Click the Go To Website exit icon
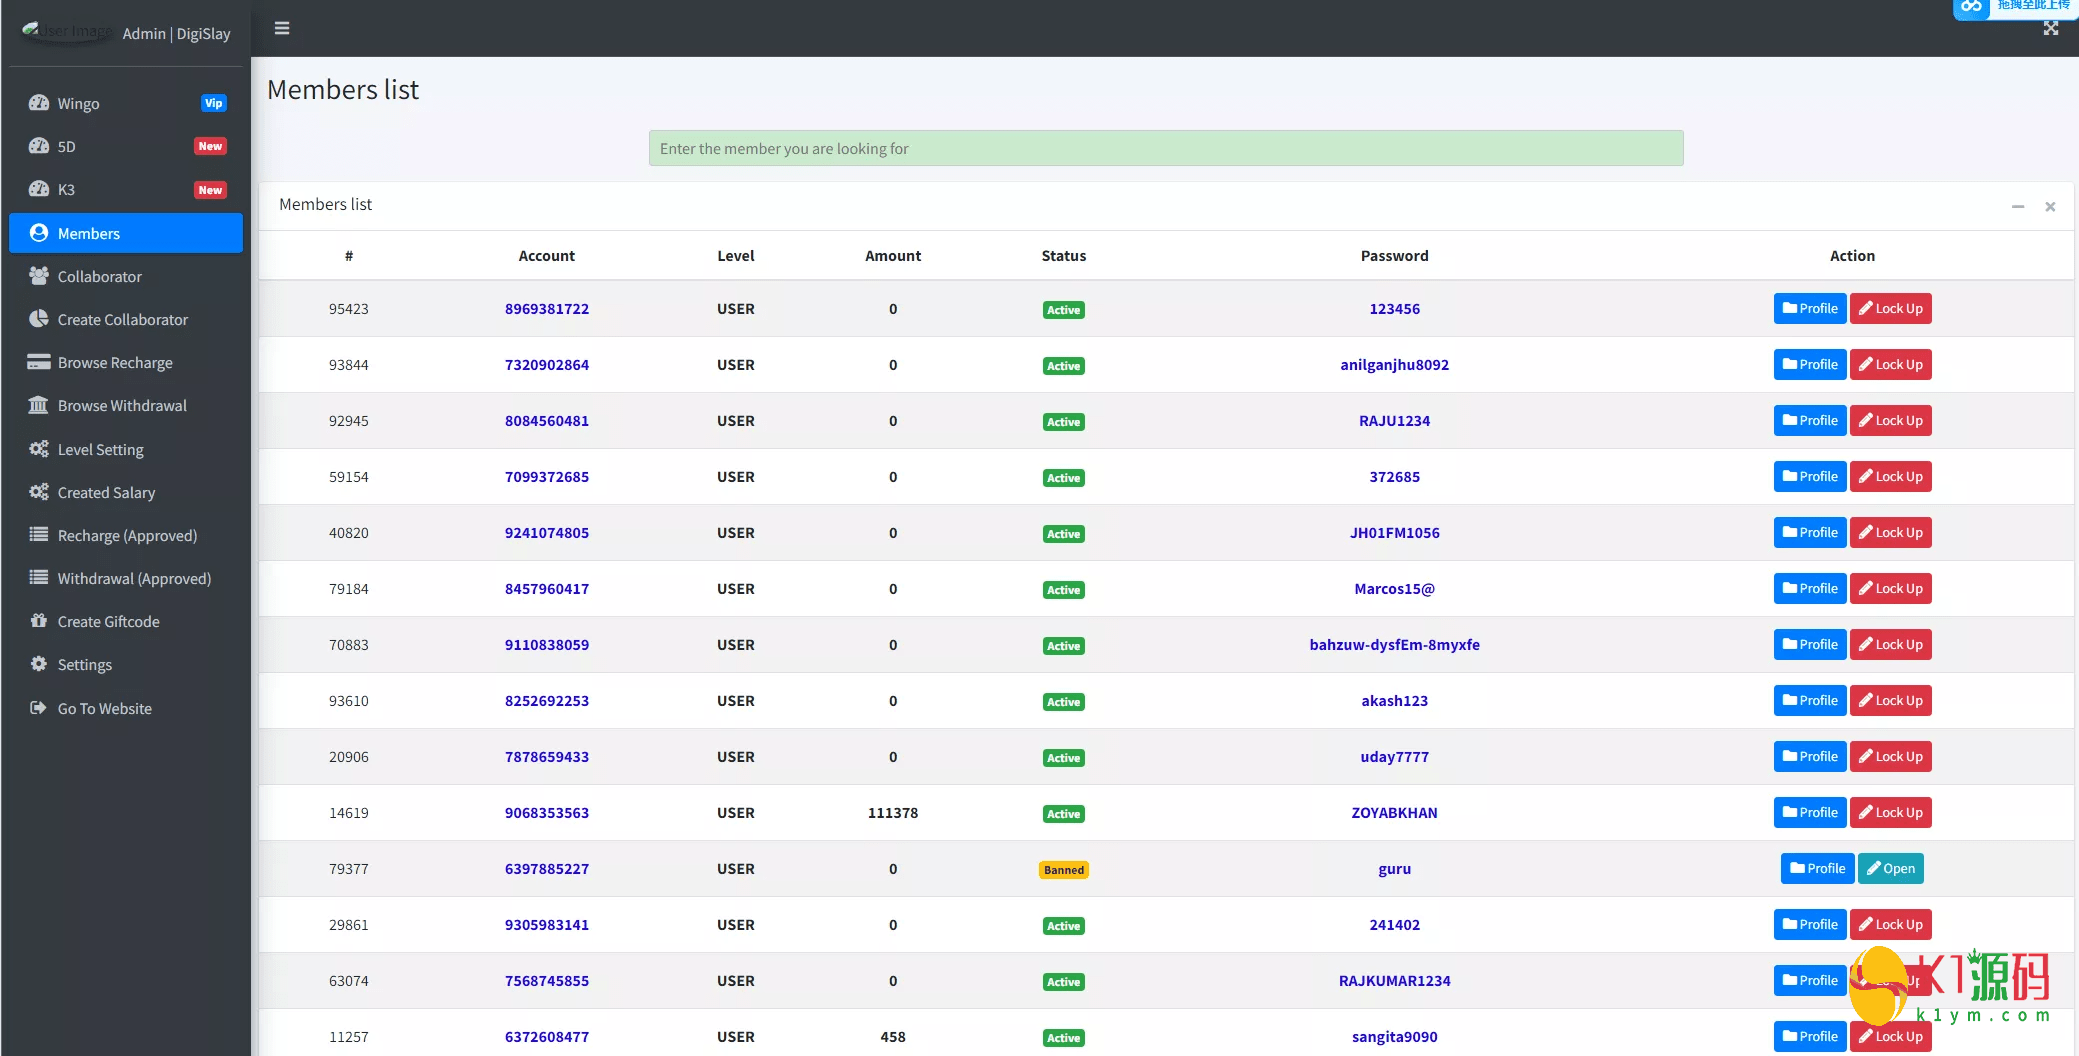 point(39,708)
